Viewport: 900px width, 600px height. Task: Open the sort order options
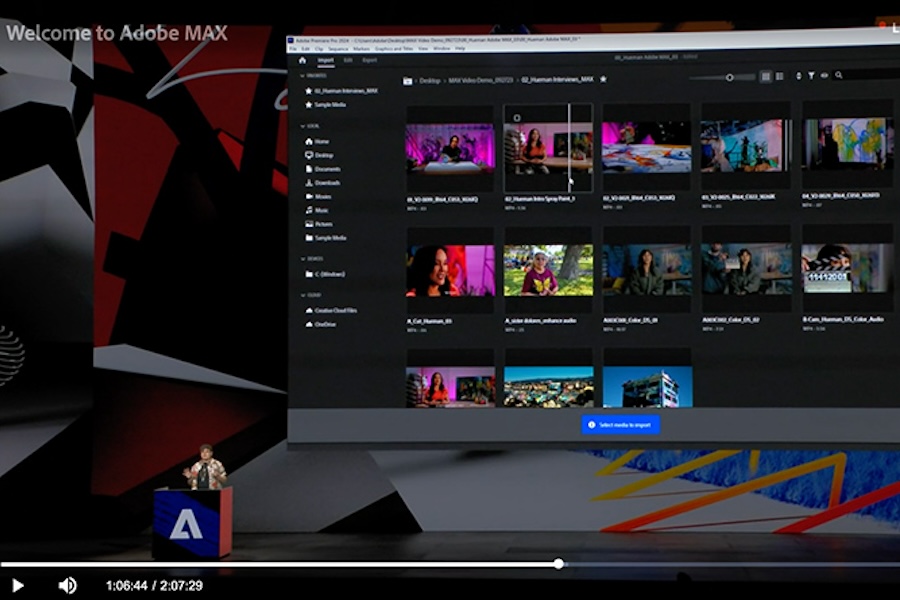tap(798, 76)
